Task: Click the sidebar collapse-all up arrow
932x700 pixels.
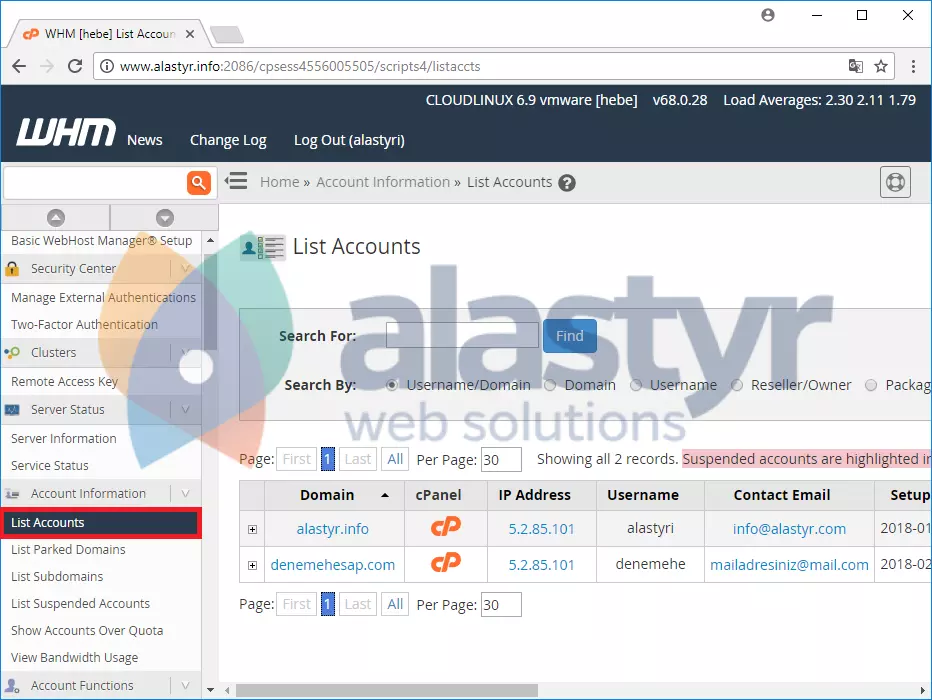Action: (56, 217)
